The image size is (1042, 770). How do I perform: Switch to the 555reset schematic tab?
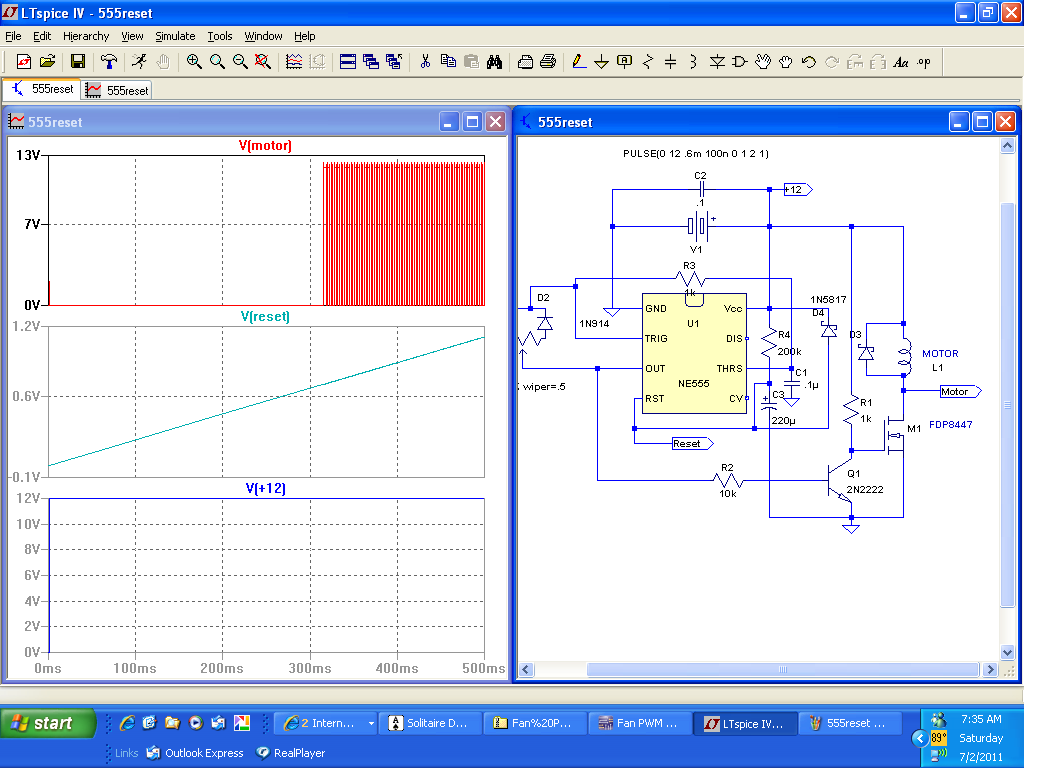[x=42, y=88]
